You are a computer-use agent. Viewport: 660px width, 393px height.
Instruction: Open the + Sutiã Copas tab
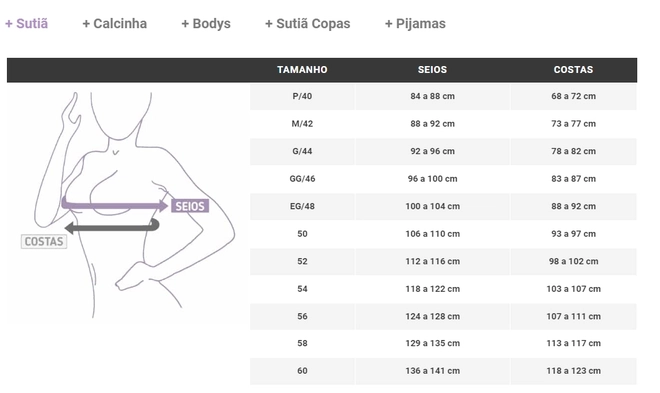click(308, 24)
